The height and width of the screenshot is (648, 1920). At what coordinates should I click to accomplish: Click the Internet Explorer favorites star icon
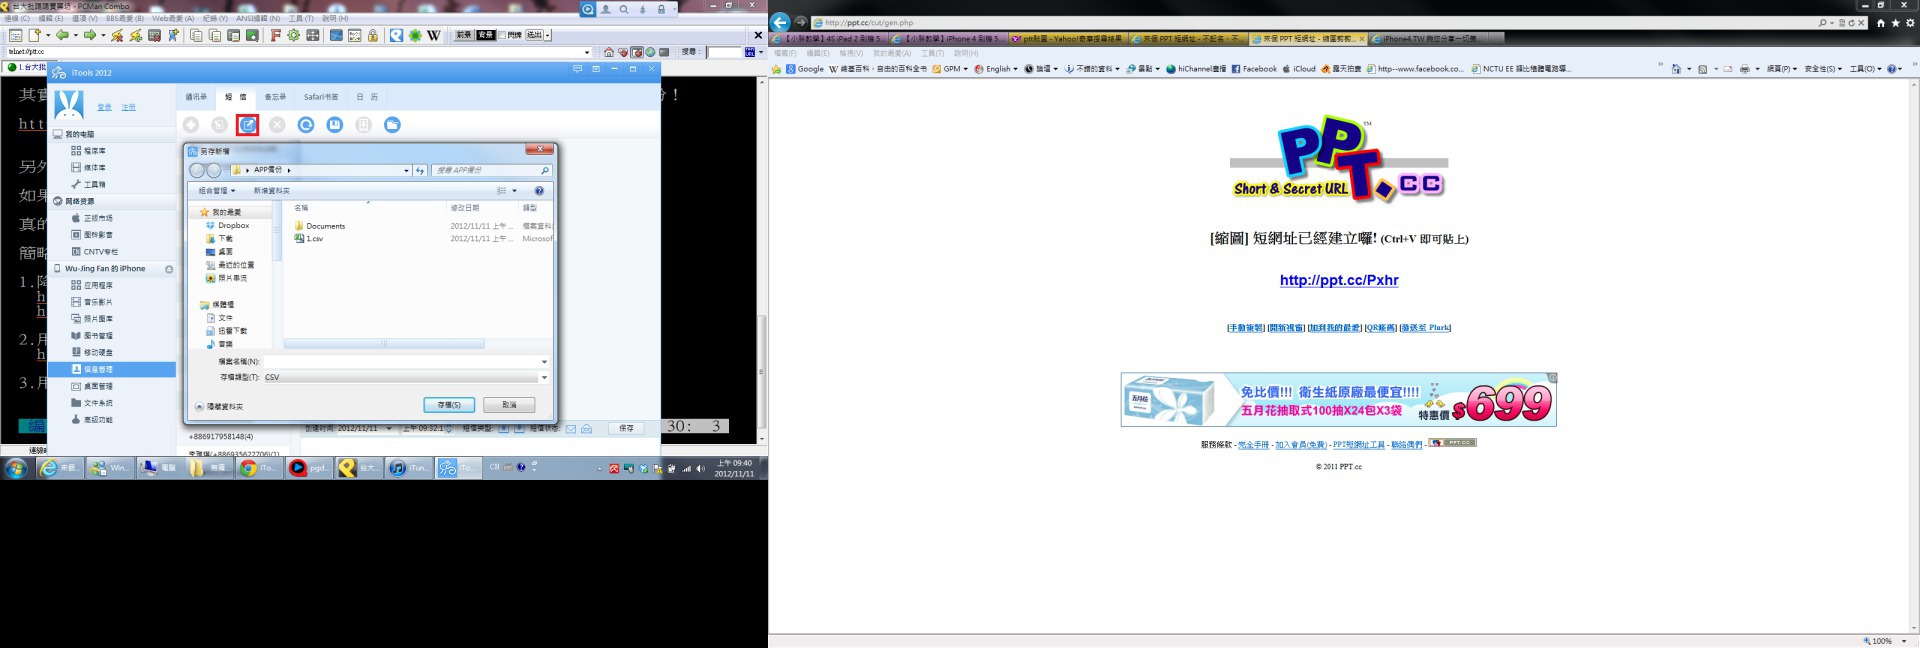tap(1895, 22)
